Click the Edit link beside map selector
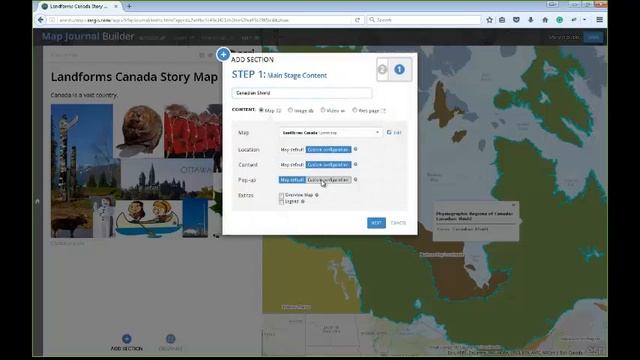This screenshot has height=360, width=640. pos(398,133)
